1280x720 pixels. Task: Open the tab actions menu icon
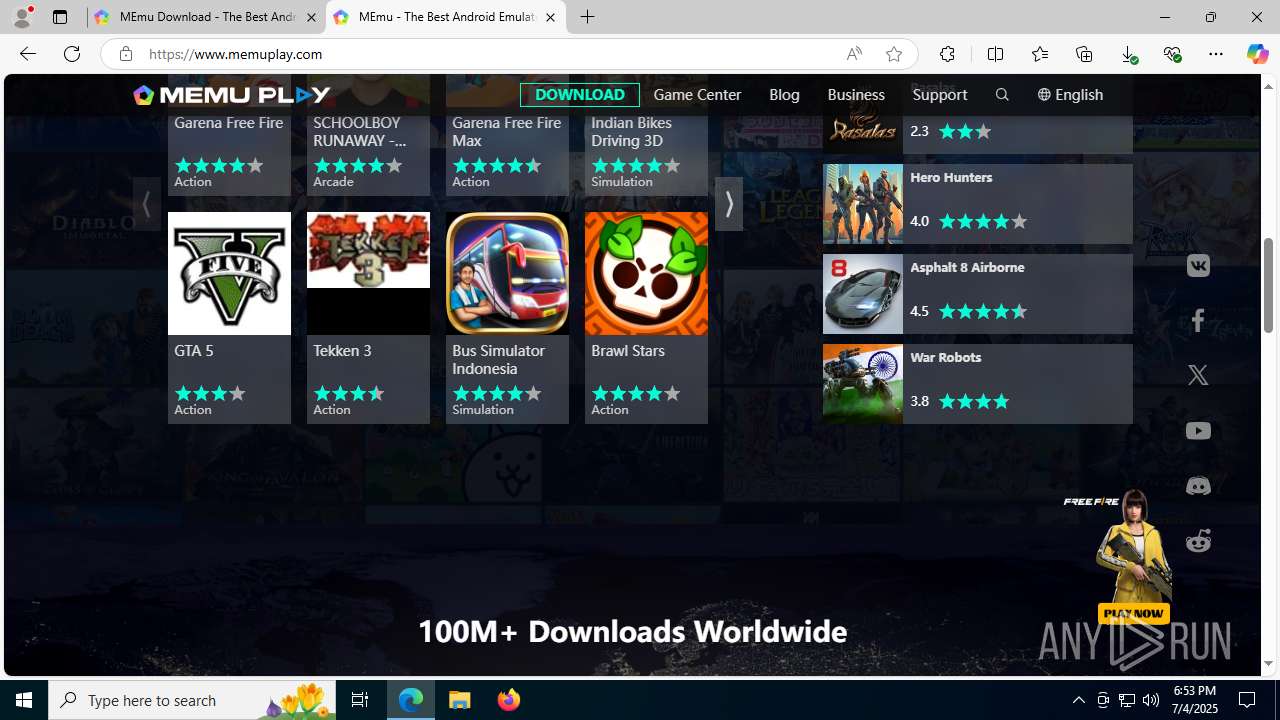pyautogui.click(x=60, y=17)
